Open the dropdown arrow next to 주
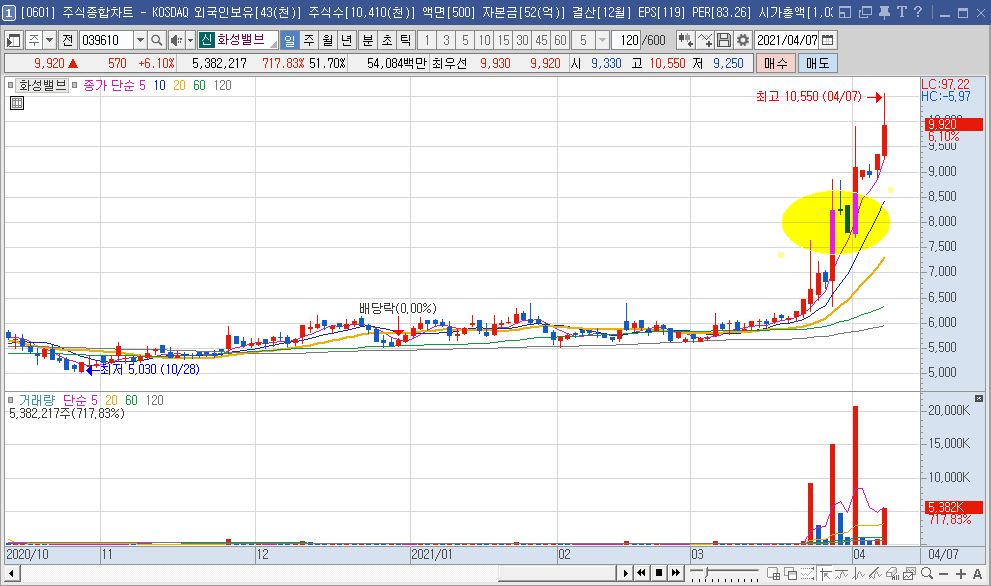Screen dimensions: 991x586 point(49,40)
